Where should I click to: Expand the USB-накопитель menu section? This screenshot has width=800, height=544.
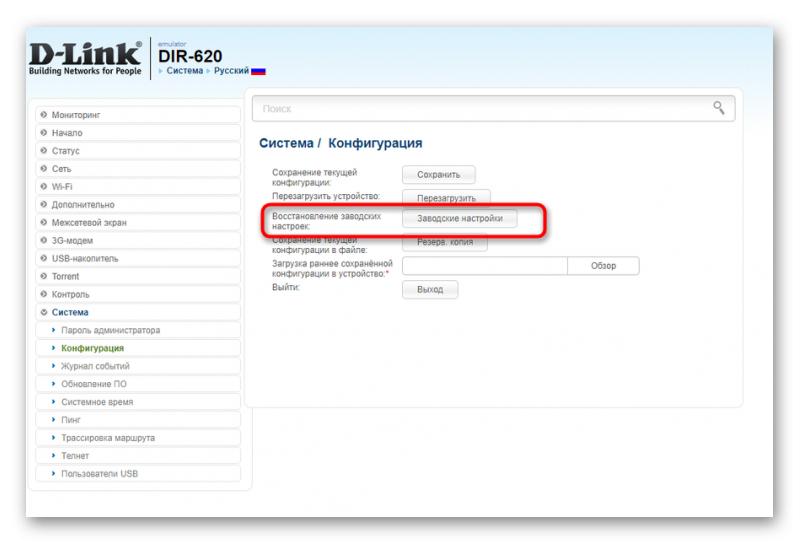pos(138,258)
